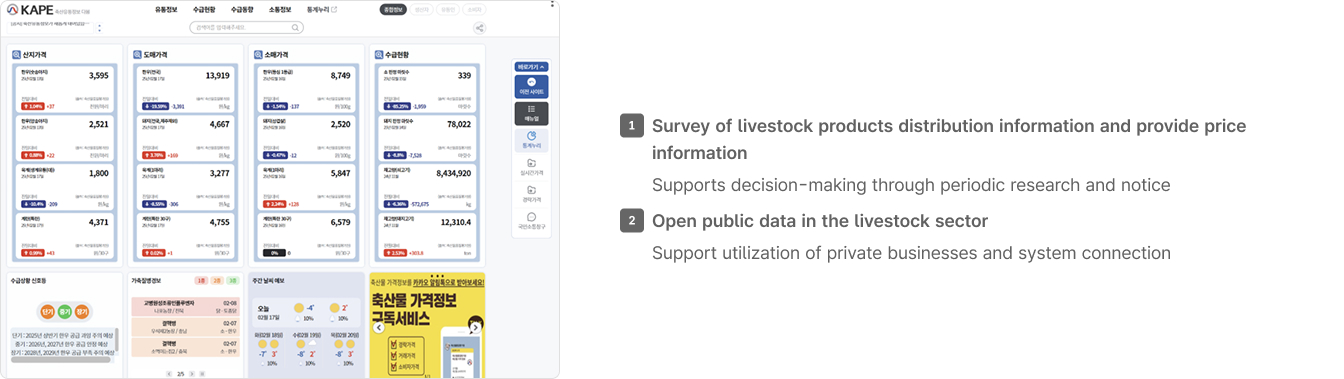Open the 유통정보 menu
The height and width of the screenshot is (379, 1344).
167,9
